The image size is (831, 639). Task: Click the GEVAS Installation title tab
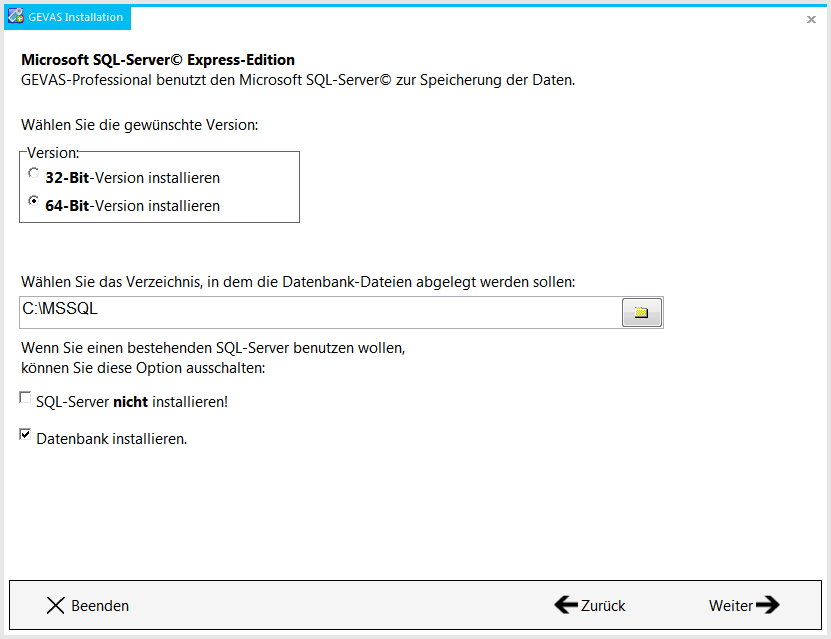pyautogui.click(x=67, y=17)
